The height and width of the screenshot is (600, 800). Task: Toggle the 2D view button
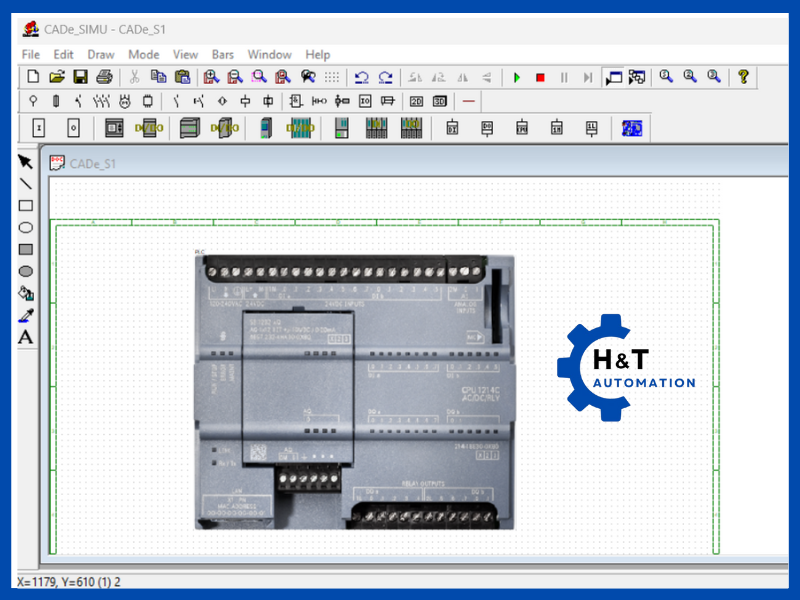(416, 101)
